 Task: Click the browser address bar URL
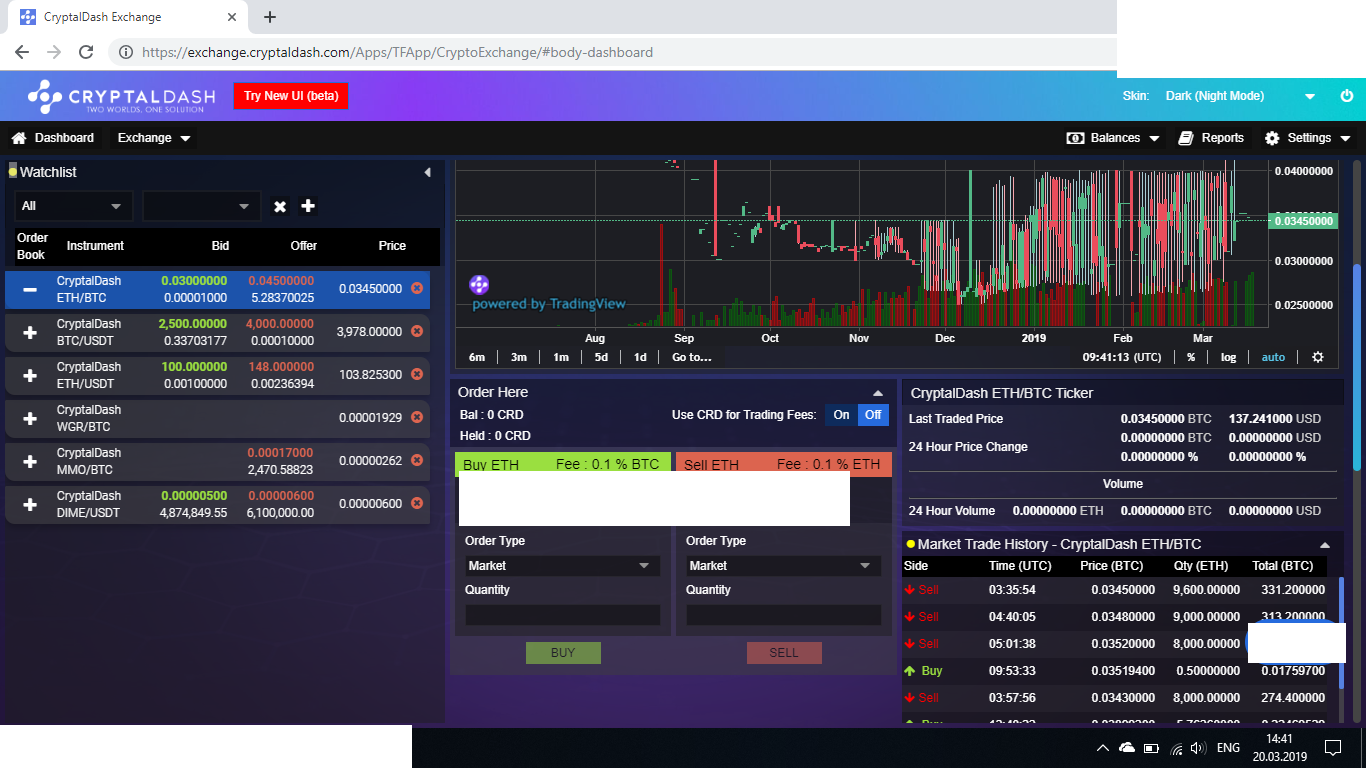pos(397,52)
